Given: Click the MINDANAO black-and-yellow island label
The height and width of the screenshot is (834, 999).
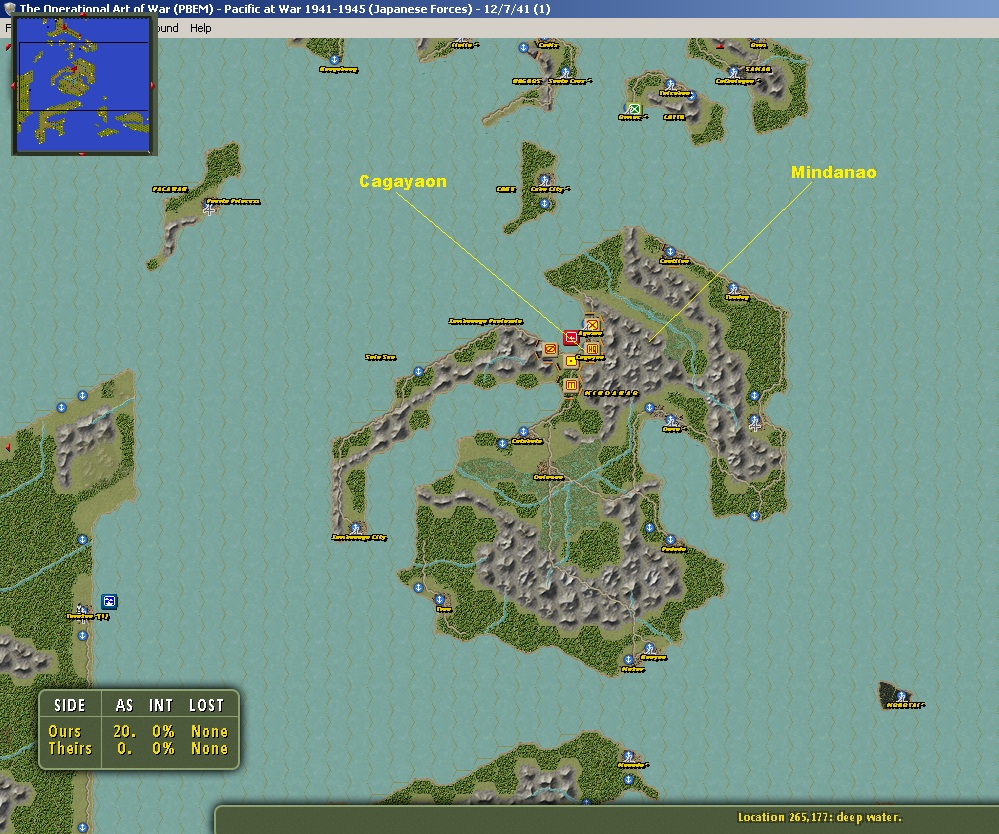Looking at the screenshot, I should point(612,393).
